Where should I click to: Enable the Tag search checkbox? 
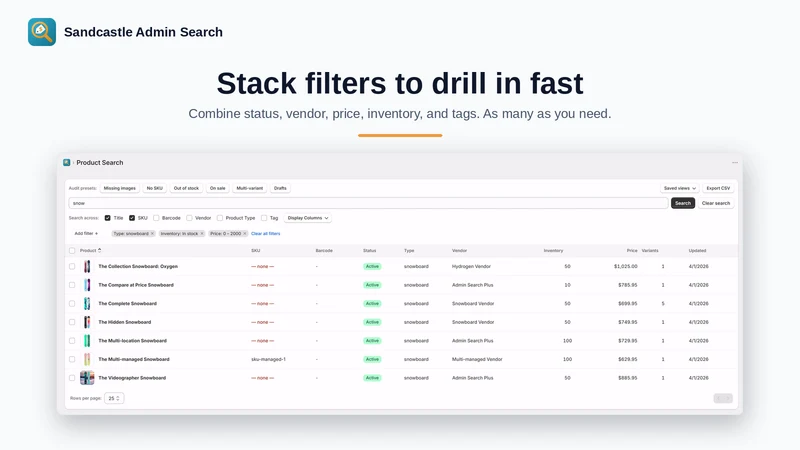[264, 218]
